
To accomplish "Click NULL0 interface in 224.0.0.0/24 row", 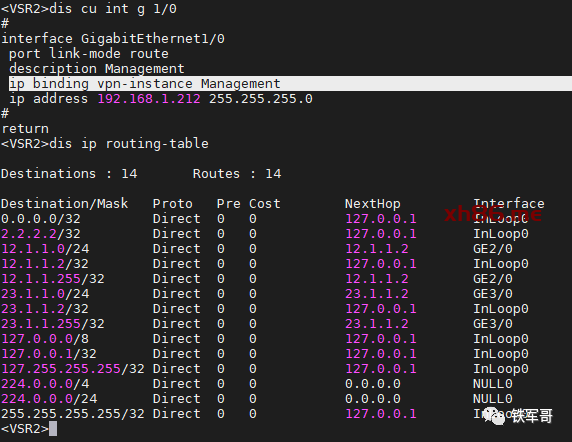I will click(492, 399).
